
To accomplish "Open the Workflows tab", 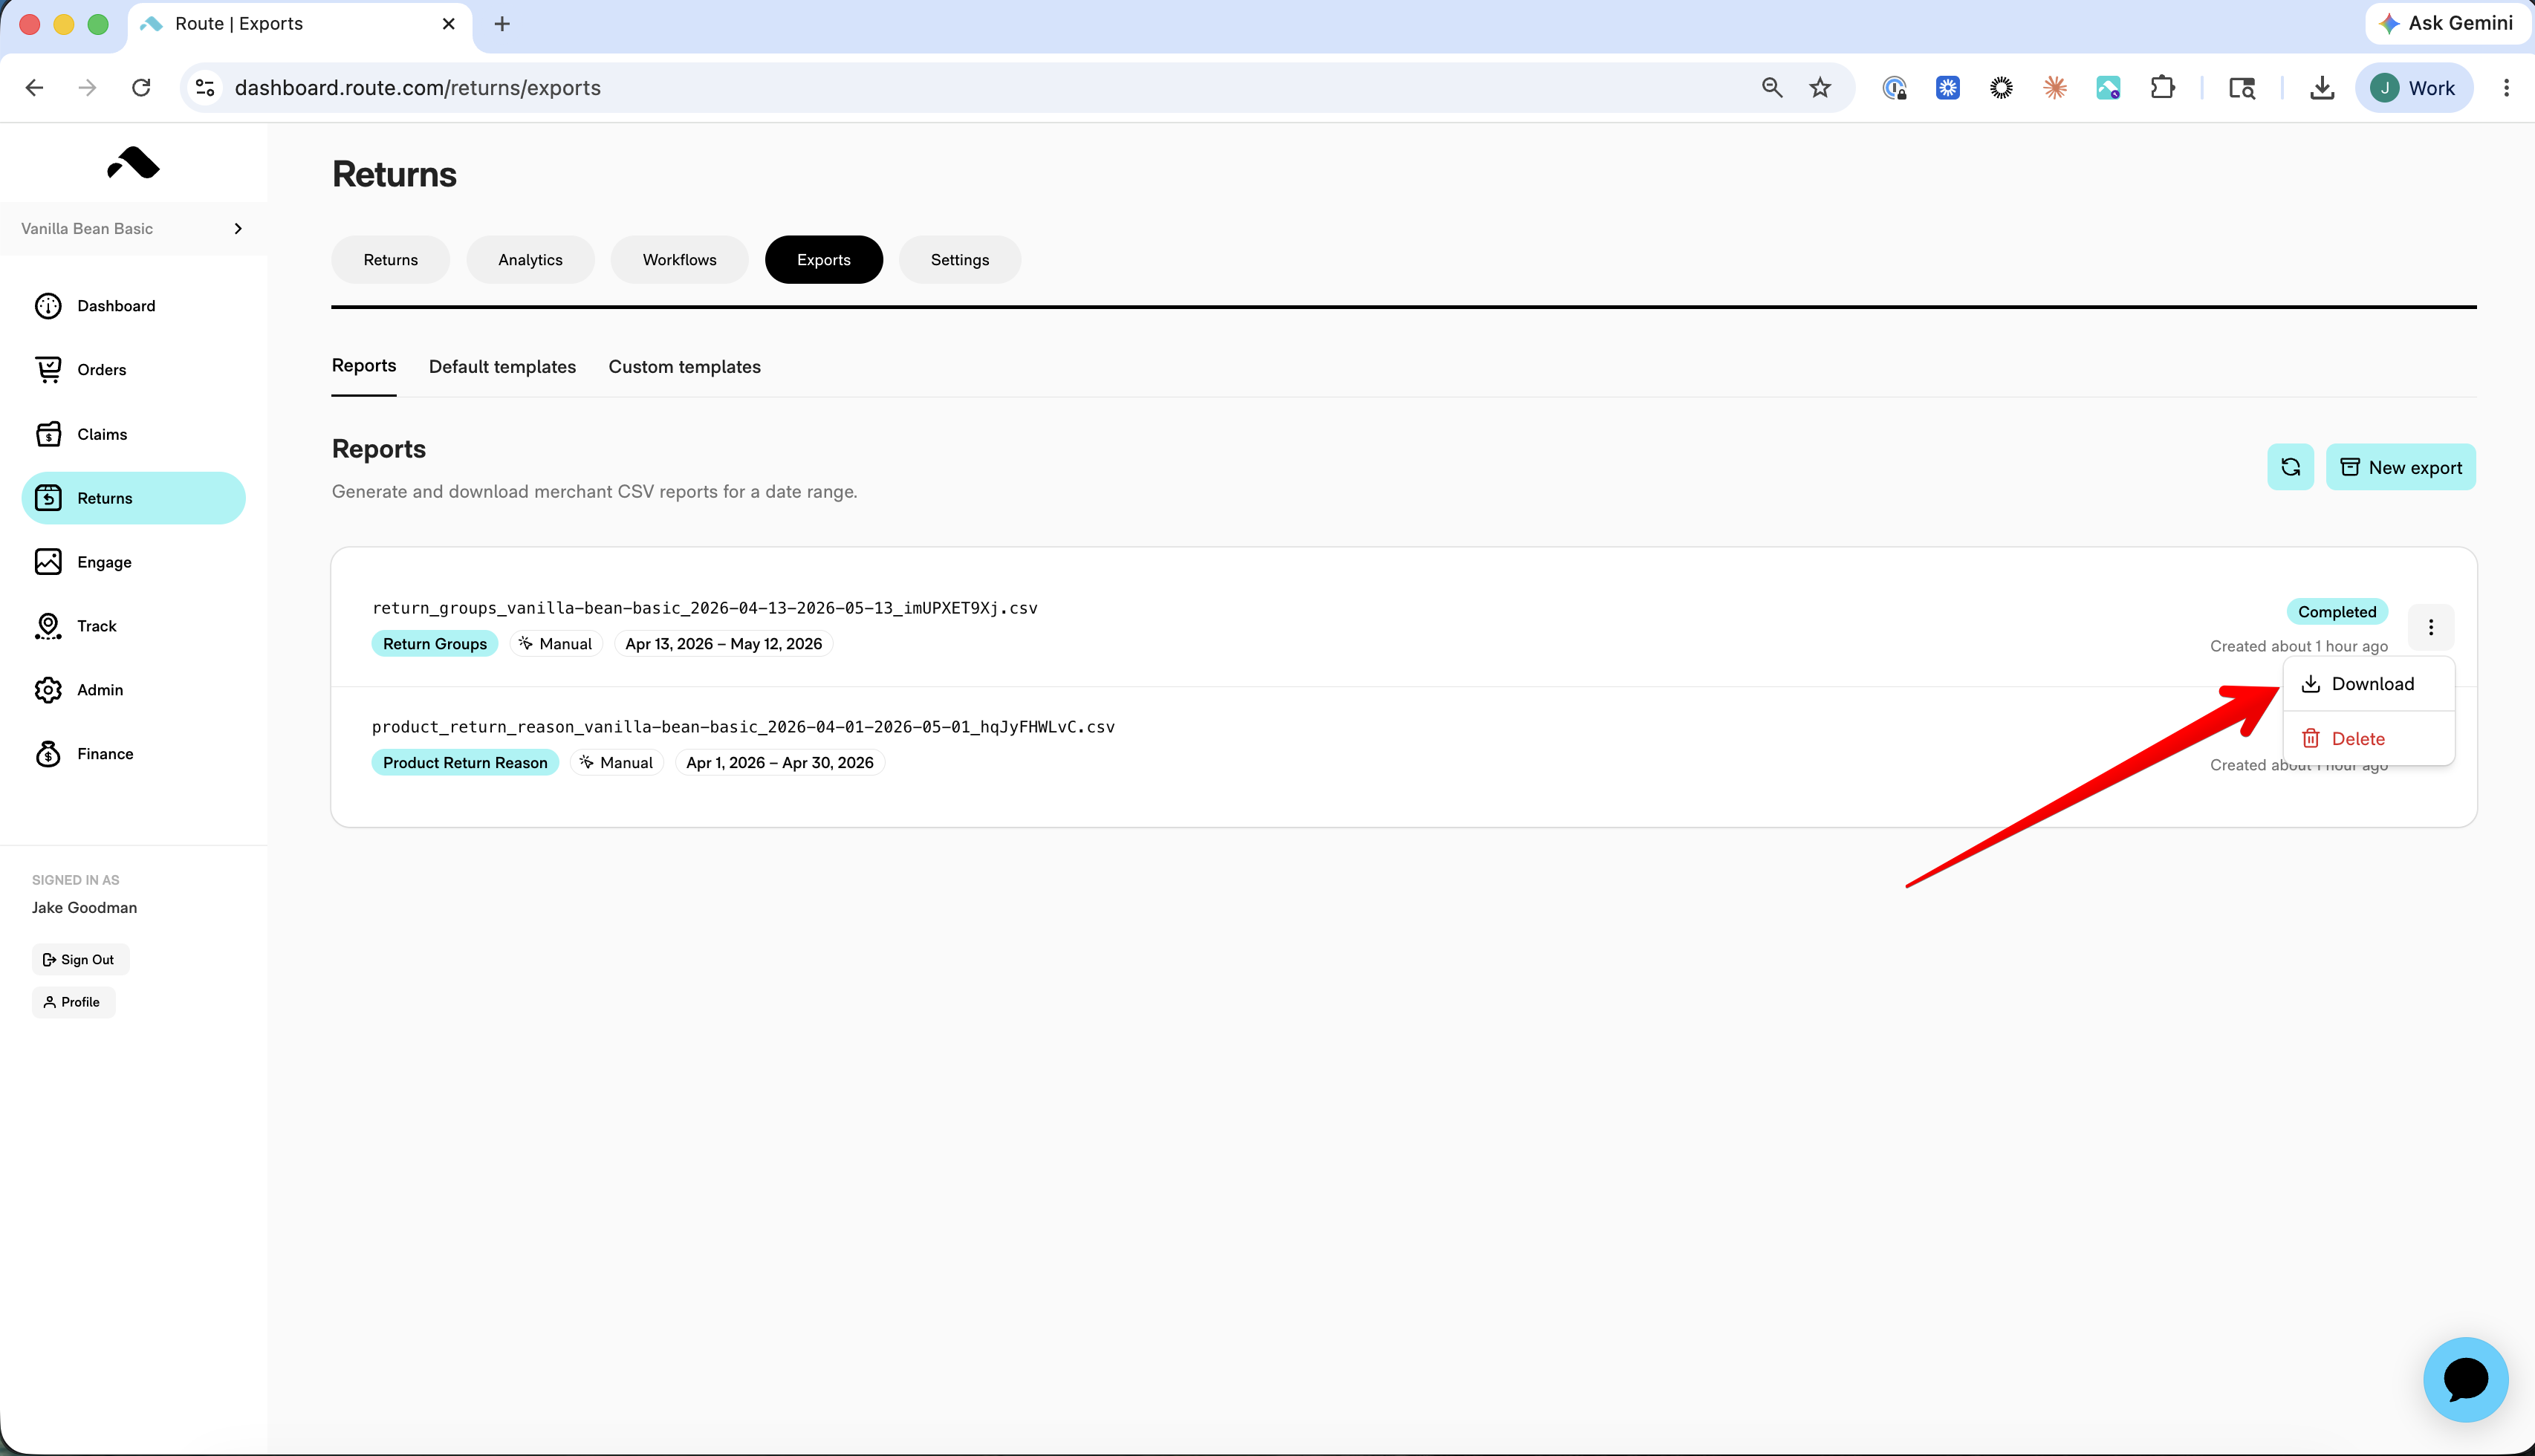I will click(679, 260).
